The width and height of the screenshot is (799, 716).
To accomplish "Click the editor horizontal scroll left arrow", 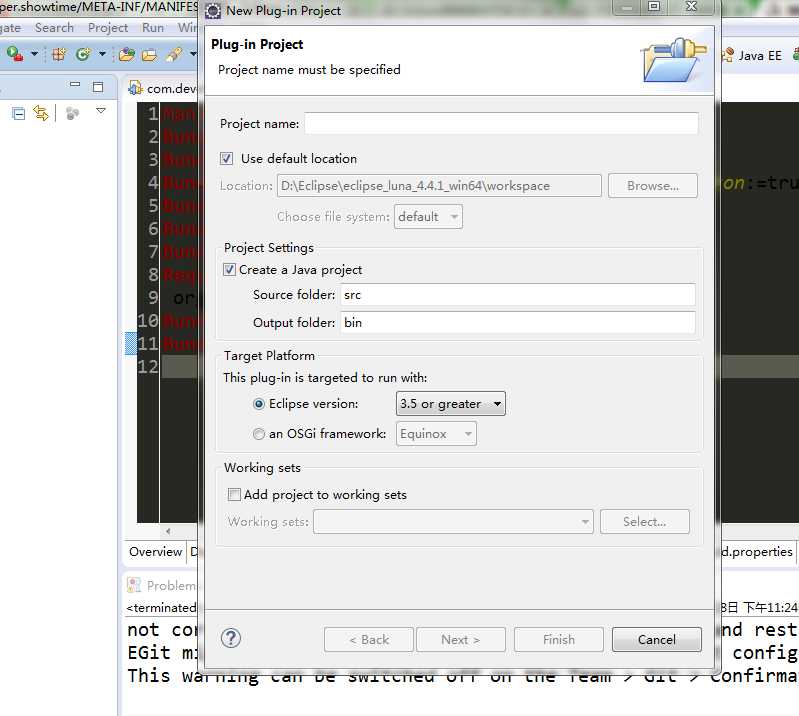I will coord(168,532).
